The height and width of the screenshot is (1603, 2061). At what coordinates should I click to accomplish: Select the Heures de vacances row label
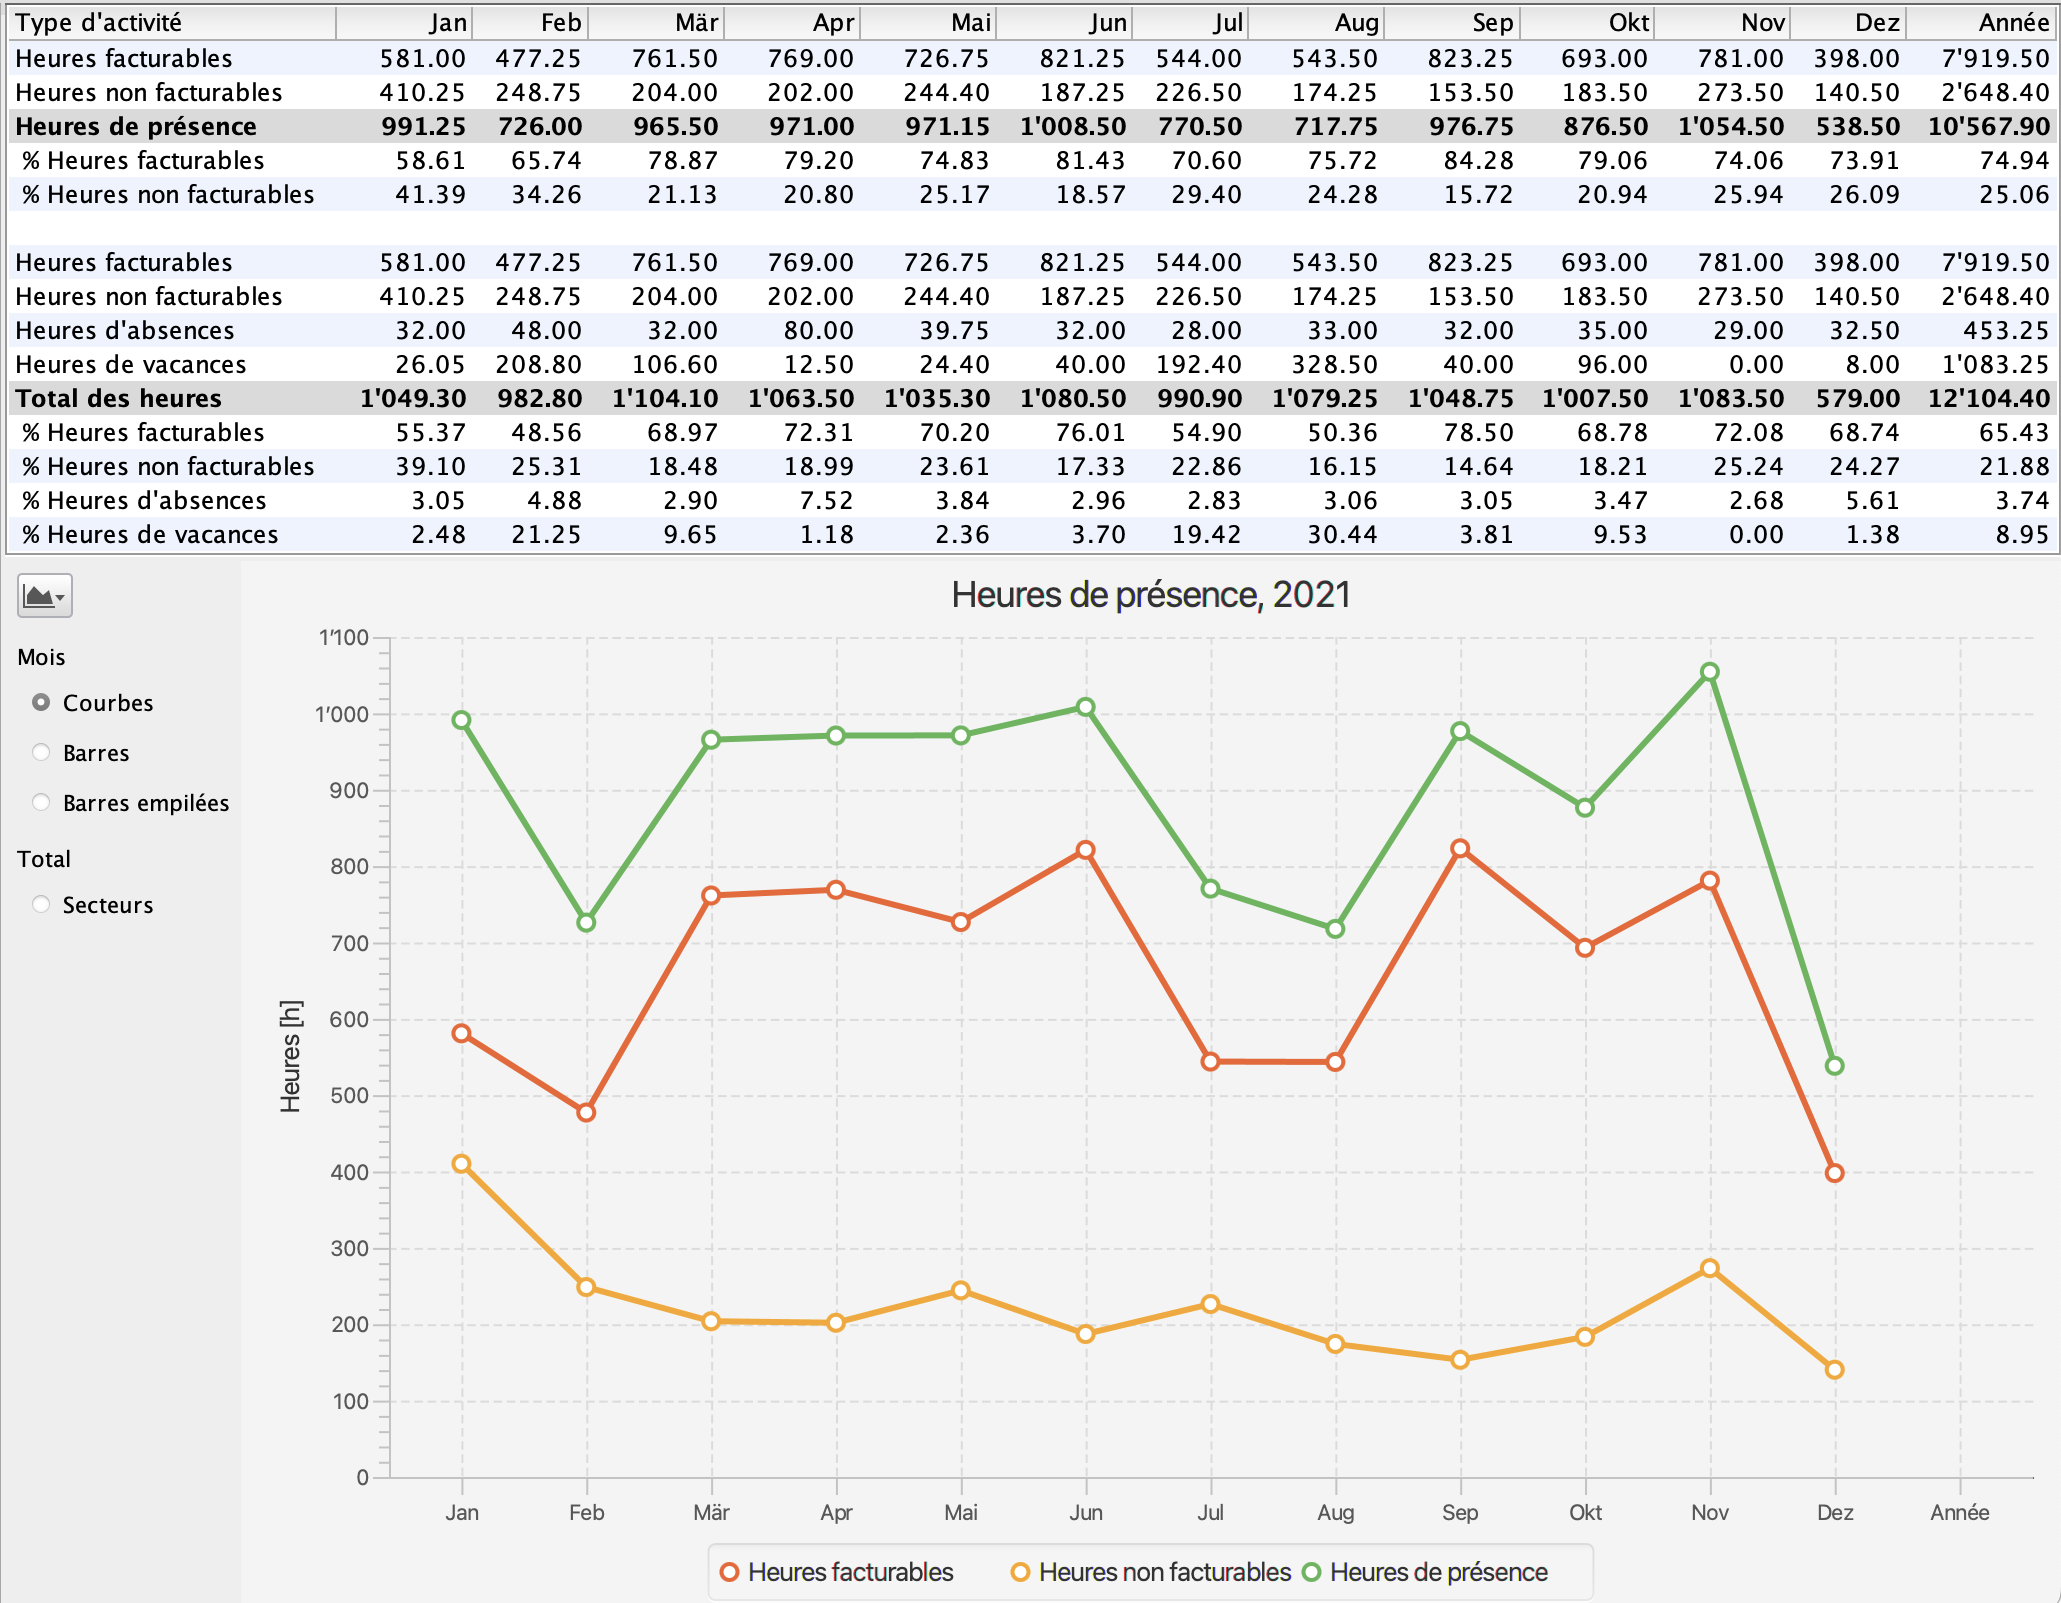(x=131, y=364)
